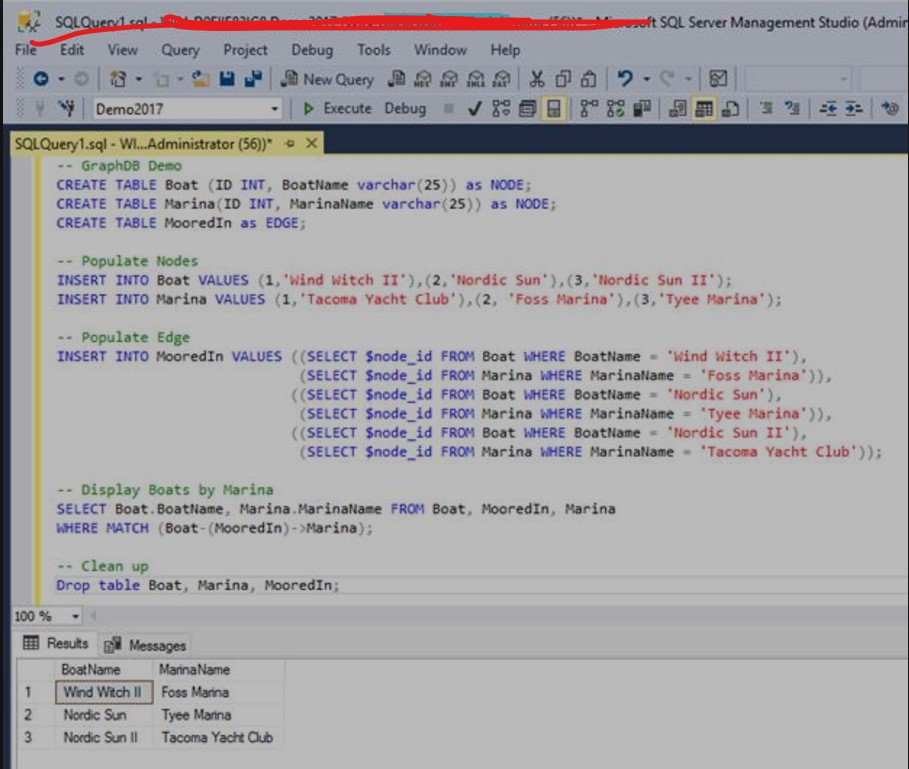
Task: Close the SQLQuery1.sql tab
Action: 311,143
